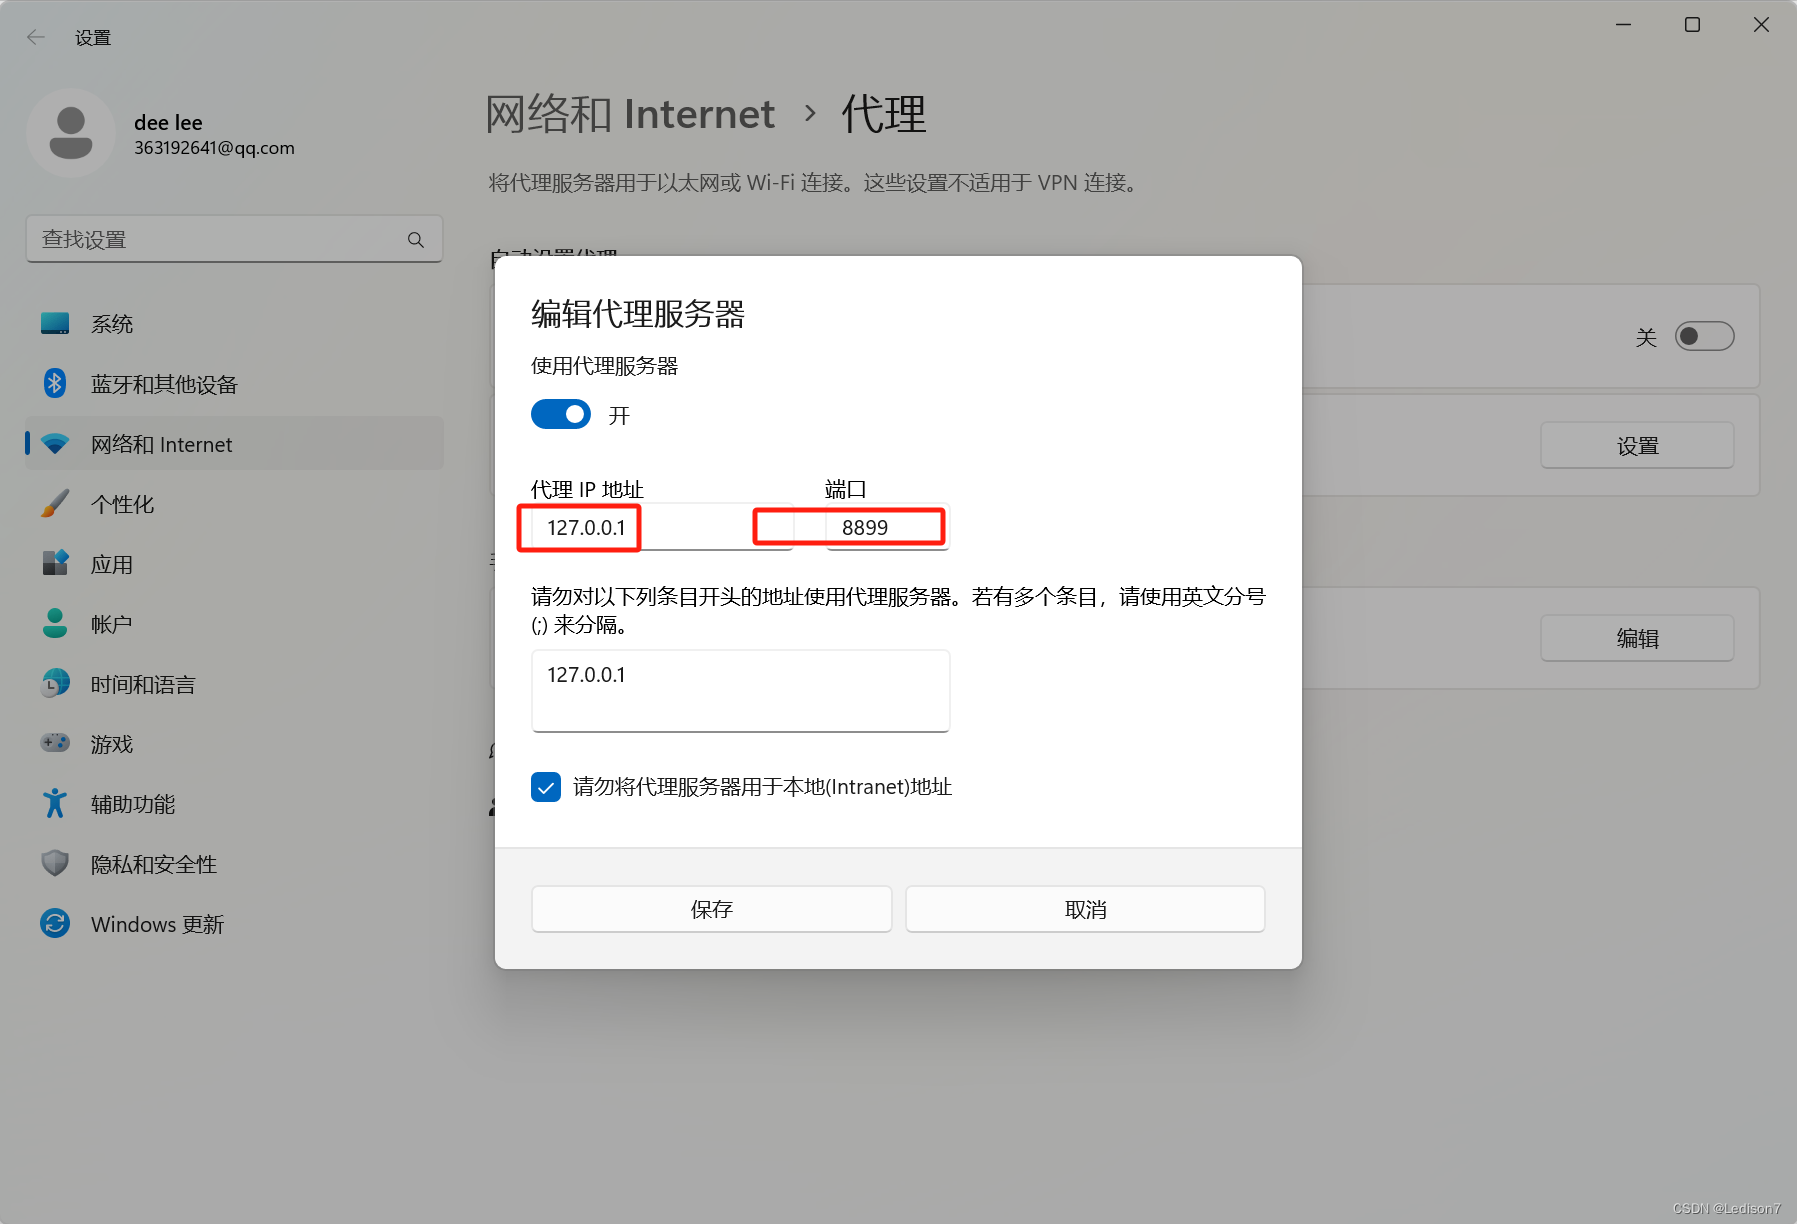Click the Windows Update refresh icon
Viewport: 1797px width, 1224px height.
coord(55,923)
